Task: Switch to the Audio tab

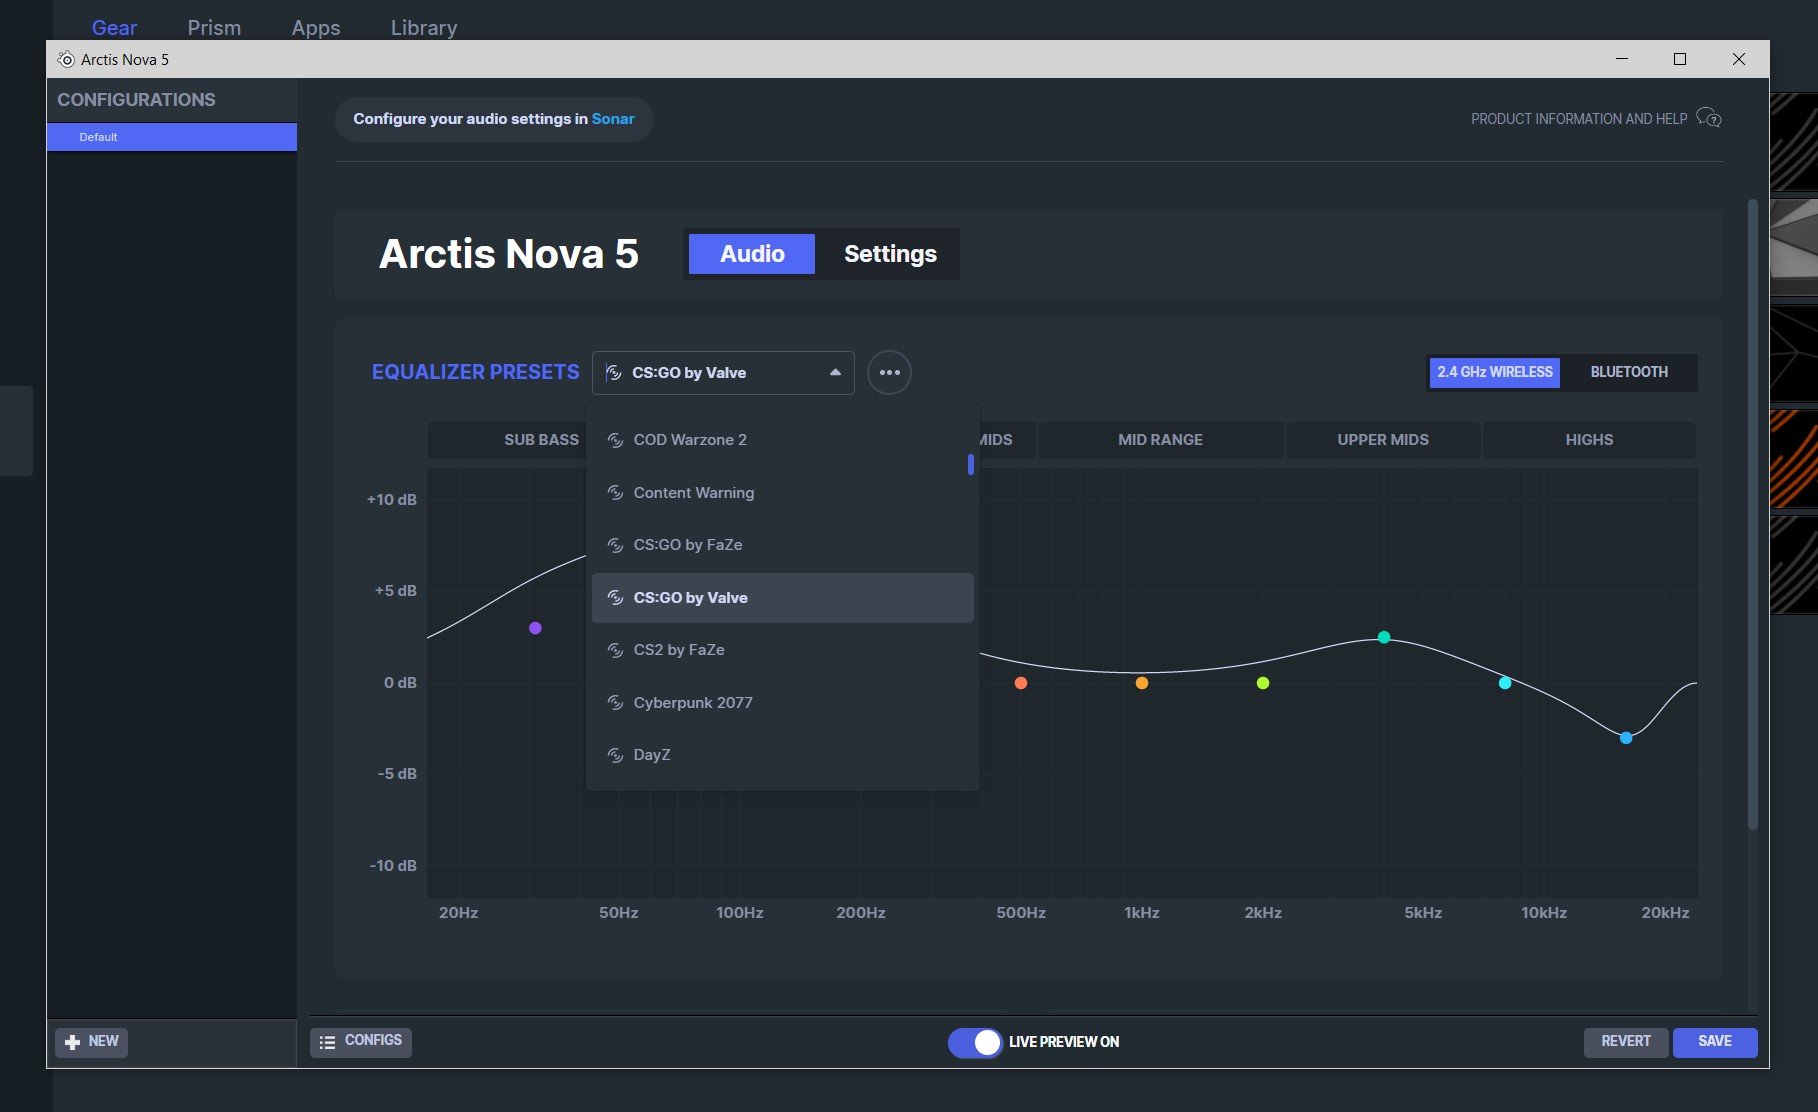Action: coord(752,254)
